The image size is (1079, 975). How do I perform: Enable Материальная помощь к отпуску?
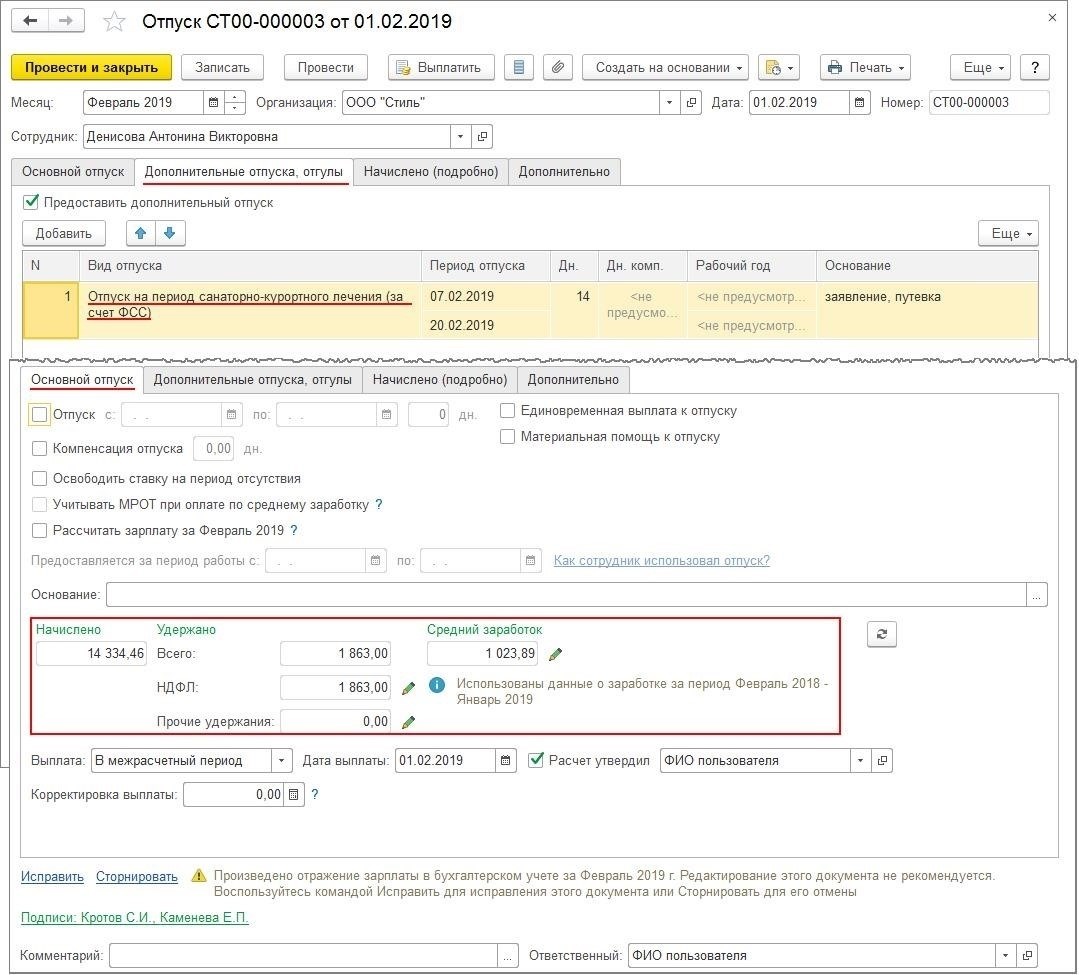(507, 437)
